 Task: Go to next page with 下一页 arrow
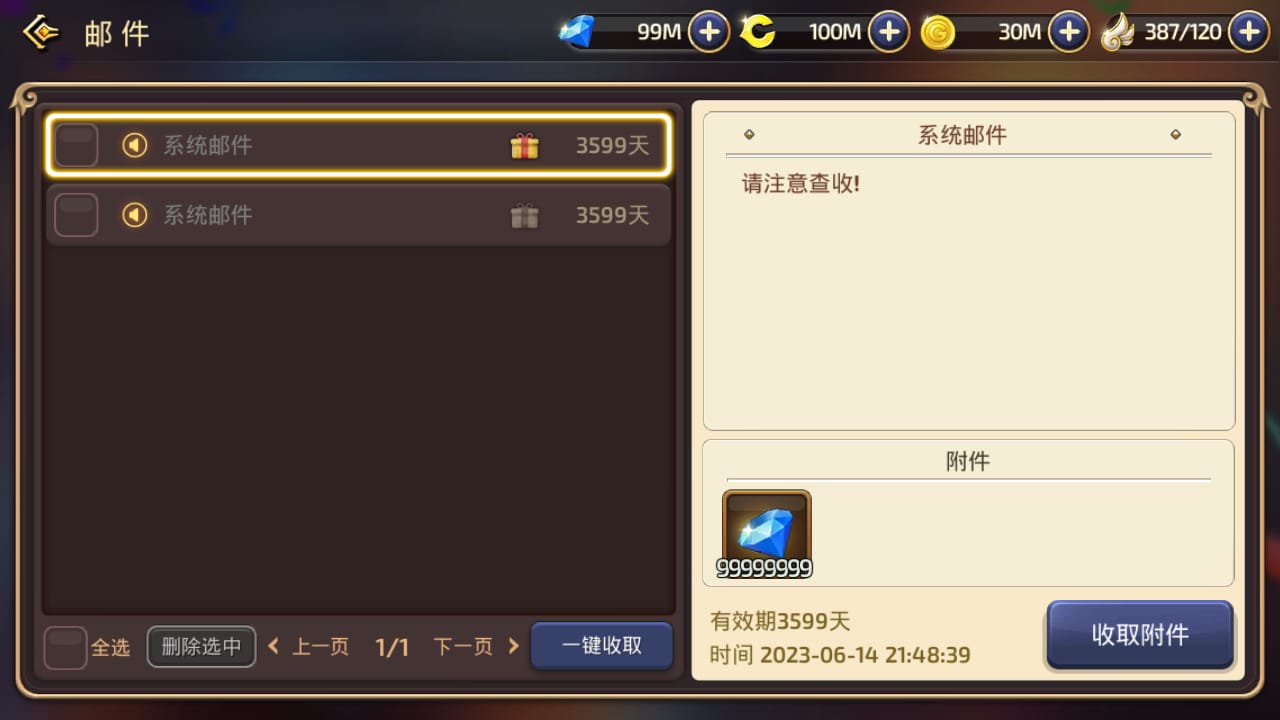514,646
